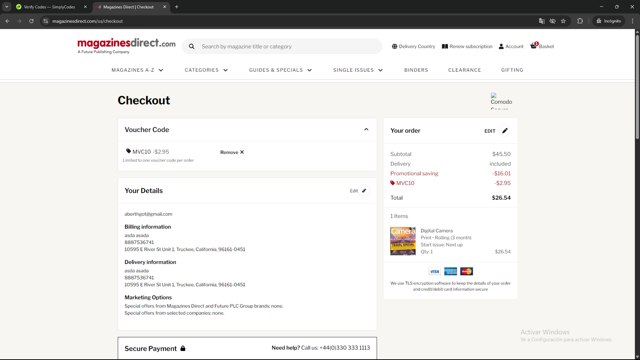
Task: Click the site info icon by the URL
Action: click(x=45, y=21)
